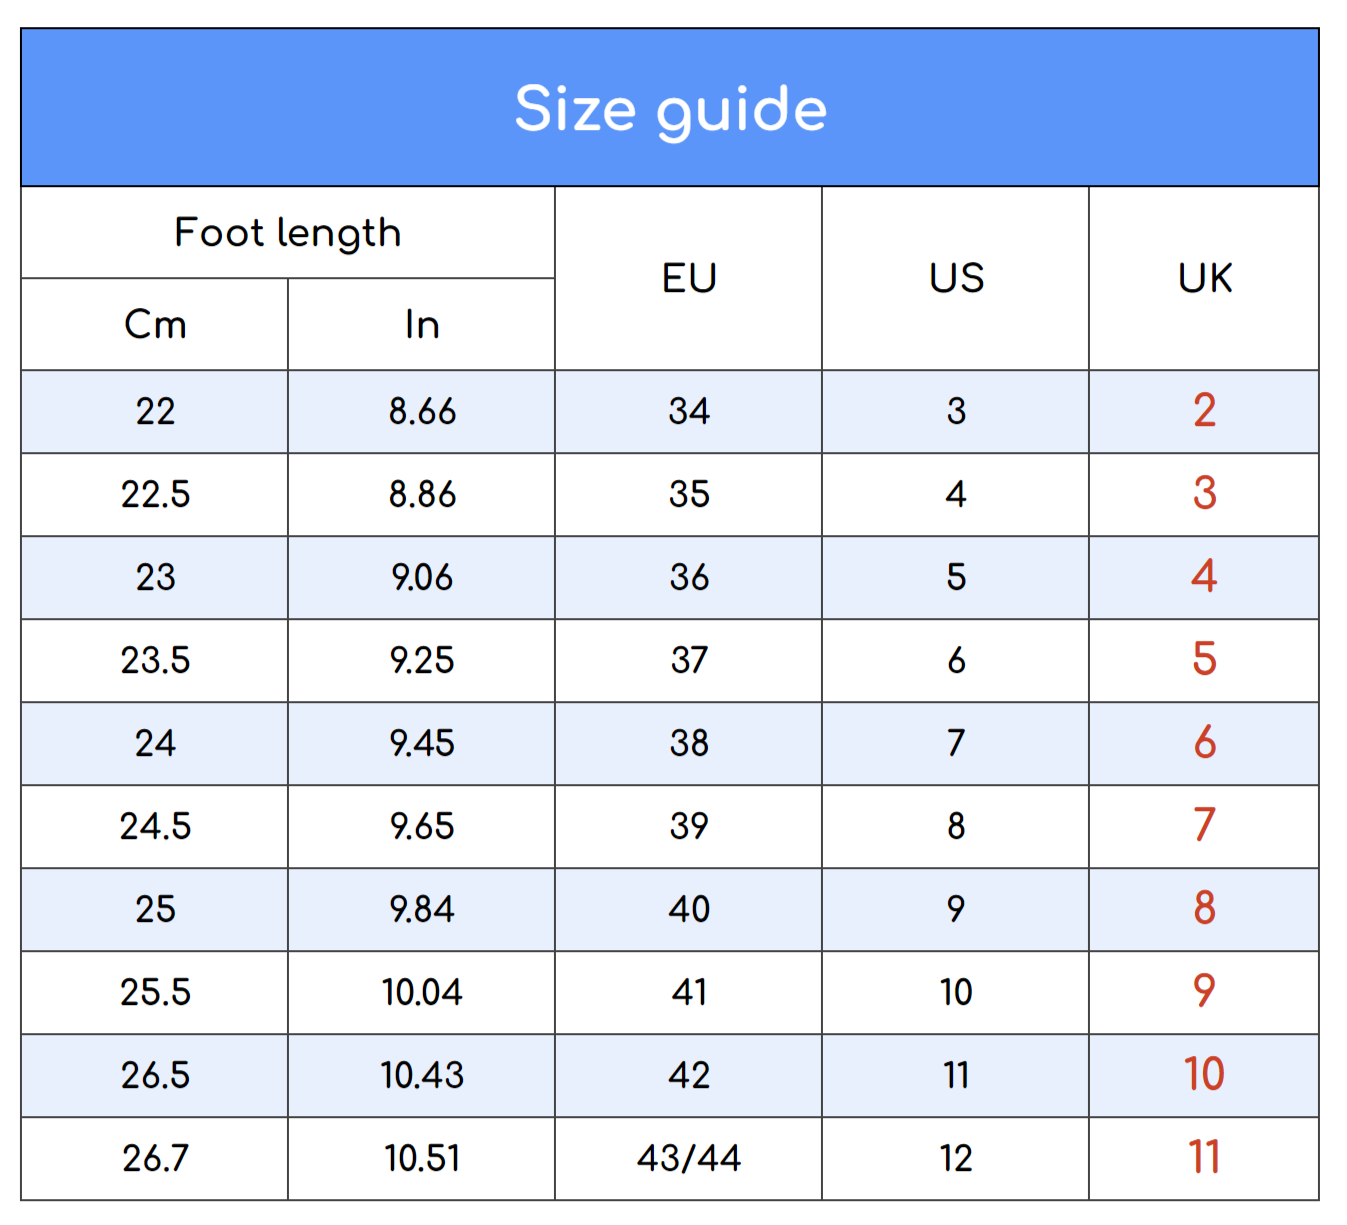Image resolution: width=1347 pixels, height=1225 pixels.
Task: Select the US column header
Action: [956, 279]
